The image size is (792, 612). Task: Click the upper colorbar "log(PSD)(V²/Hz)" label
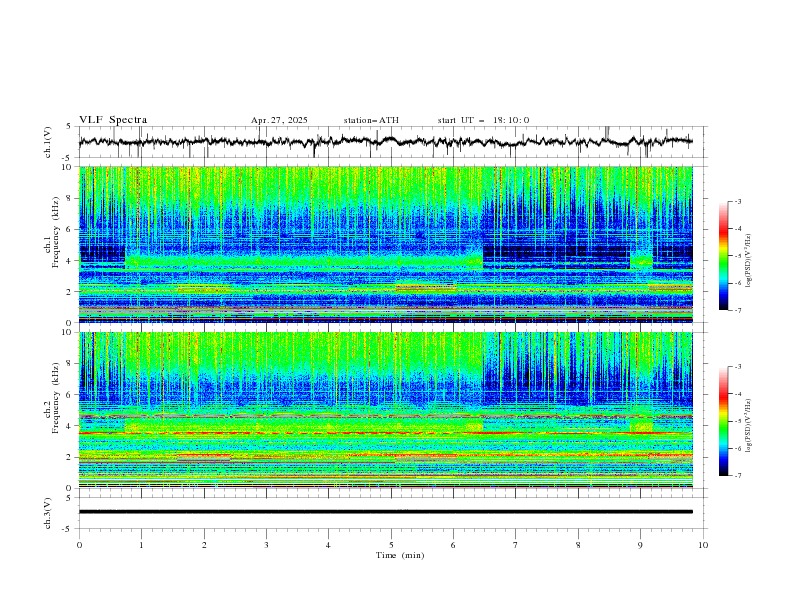[x=749, y=261]
